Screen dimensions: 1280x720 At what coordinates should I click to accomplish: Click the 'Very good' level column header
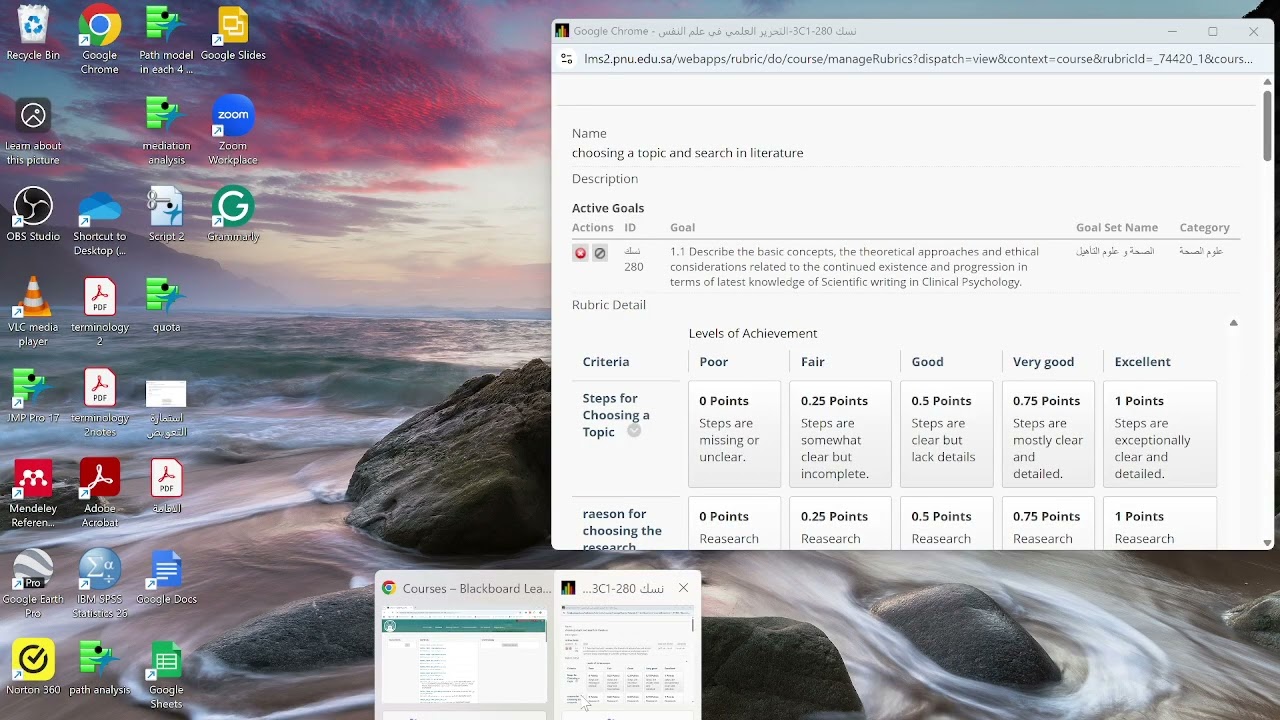[1043, 362]
